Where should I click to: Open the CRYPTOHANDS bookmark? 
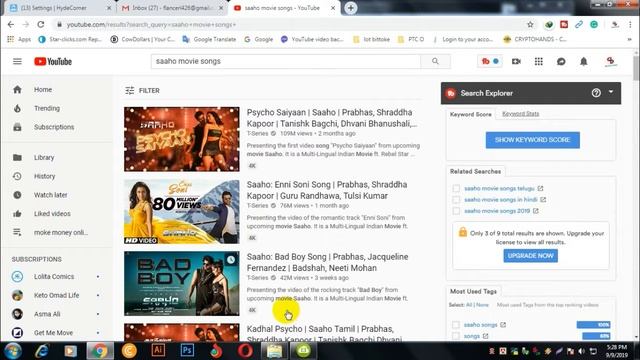point(535,40)
